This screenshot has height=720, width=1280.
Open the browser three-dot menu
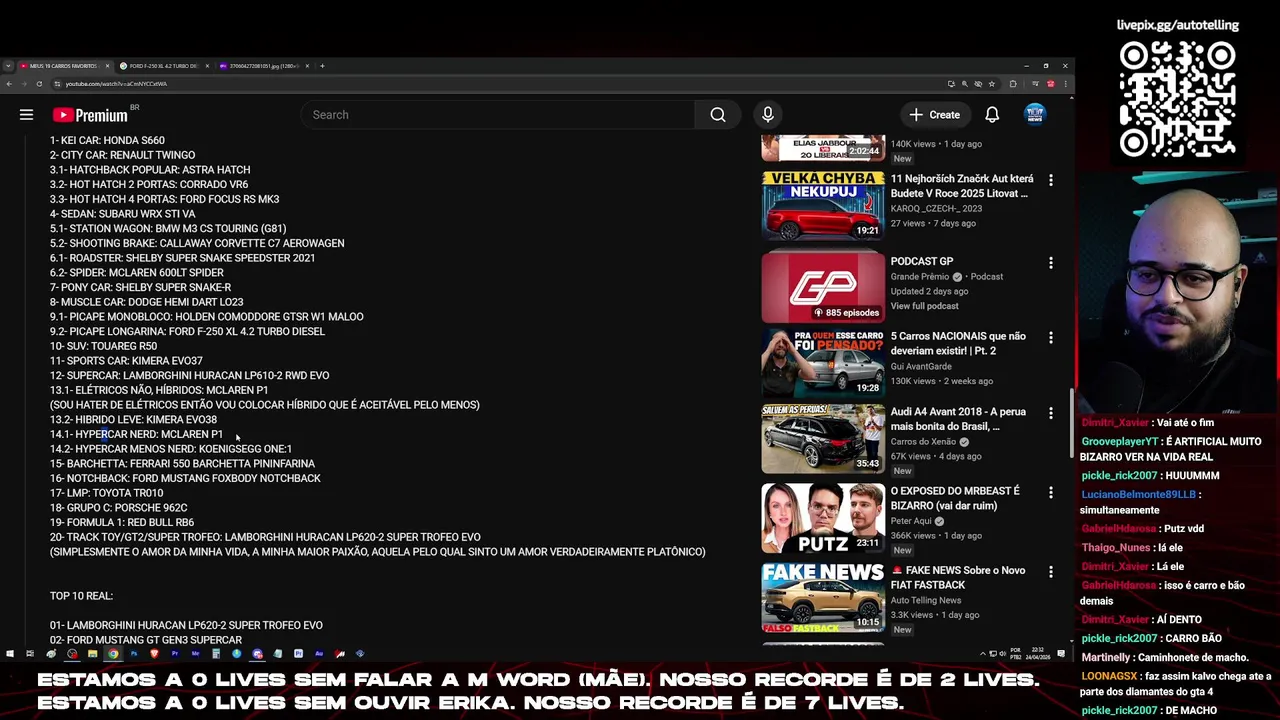[x=1067, y=84]
